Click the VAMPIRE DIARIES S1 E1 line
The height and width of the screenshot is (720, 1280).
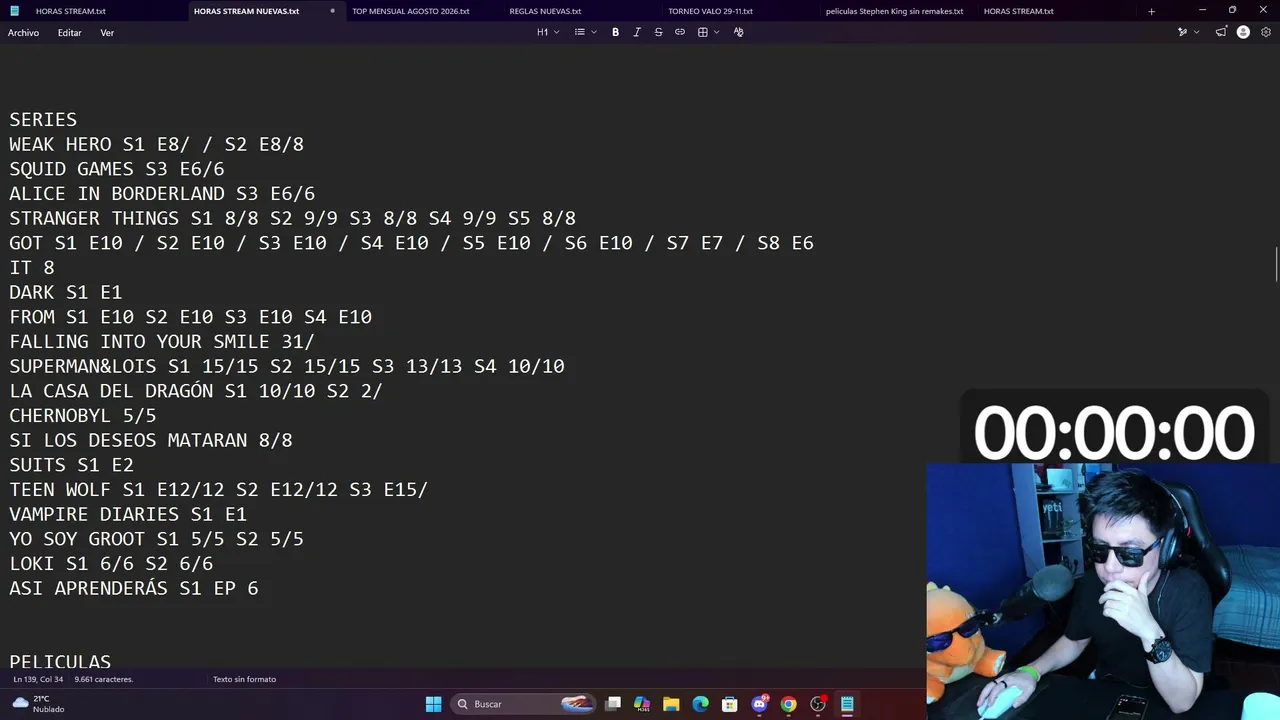pyautogui.click(x=128, y=515)
